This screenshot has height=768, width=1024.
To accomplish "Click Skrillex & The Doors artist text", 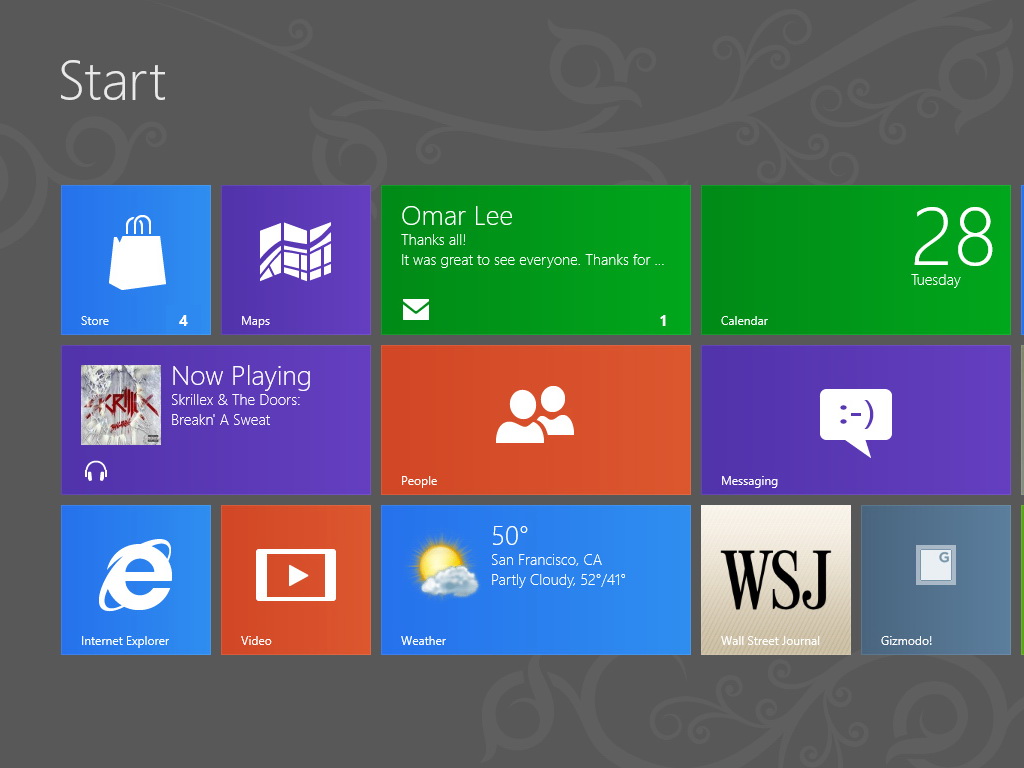I will (236, 400).
